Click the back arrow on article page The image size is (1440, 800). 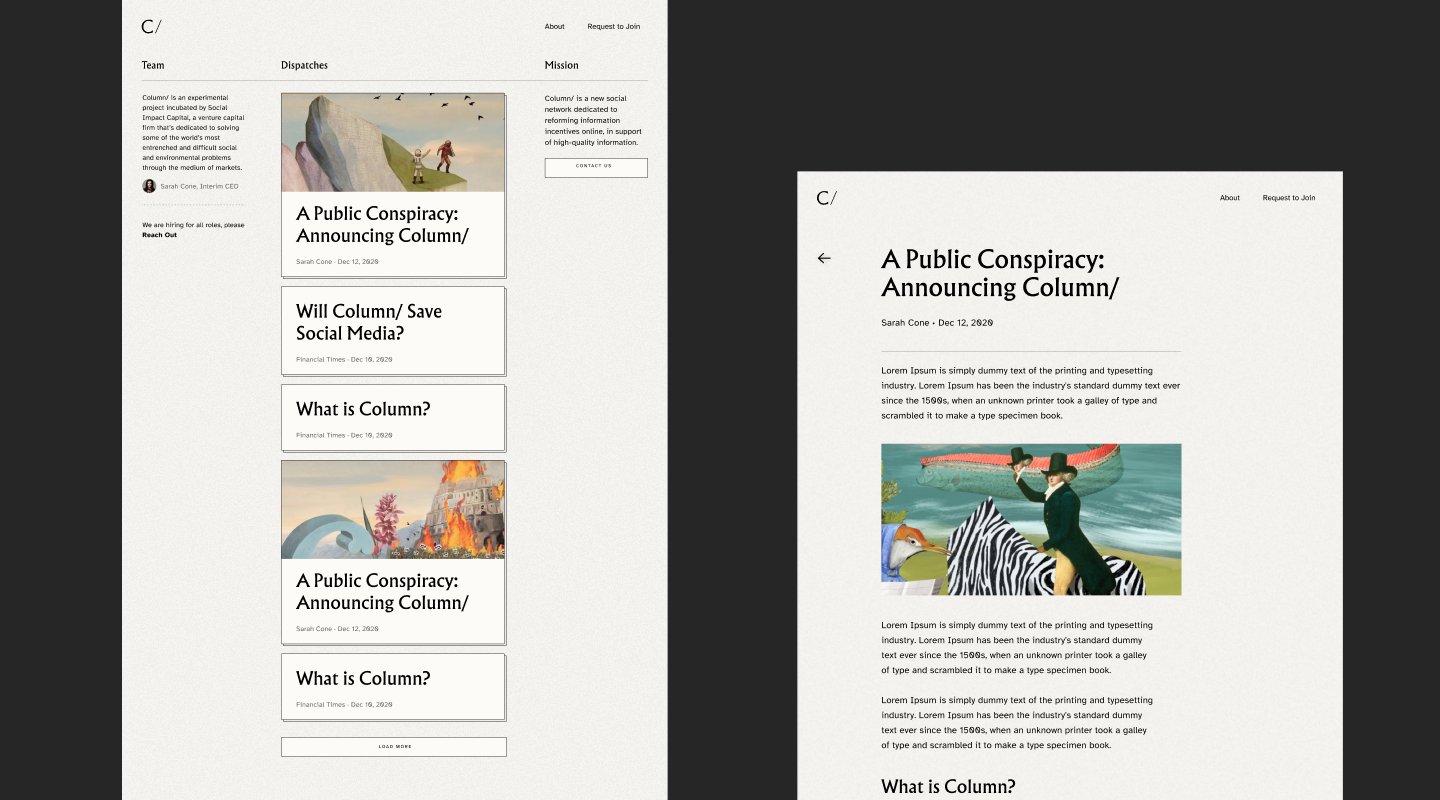[x=824, y=258]
